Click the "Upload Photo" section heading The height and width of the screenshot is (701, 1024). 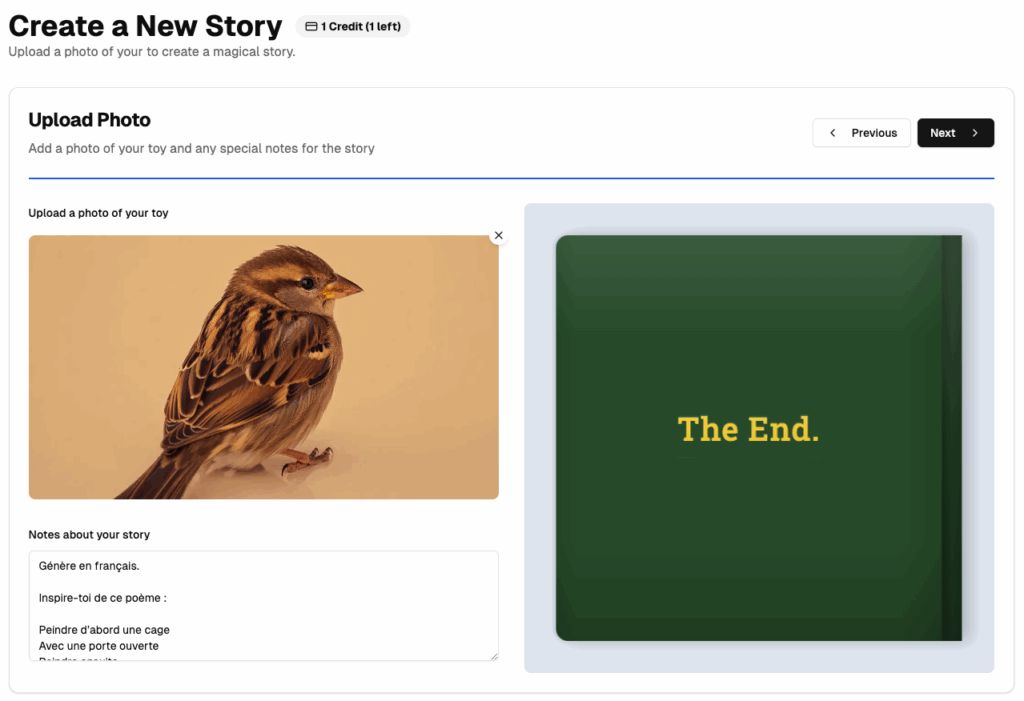pyautogui.click(x=89, y=120)
